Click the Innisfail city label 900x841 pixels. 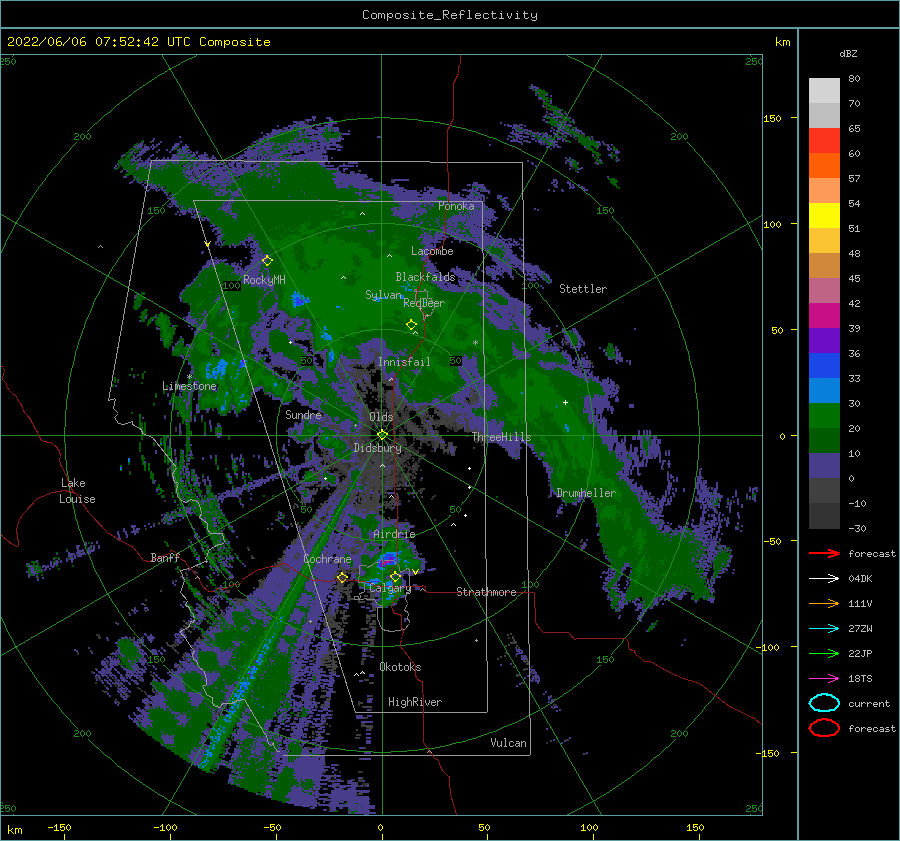pos(404,362)
